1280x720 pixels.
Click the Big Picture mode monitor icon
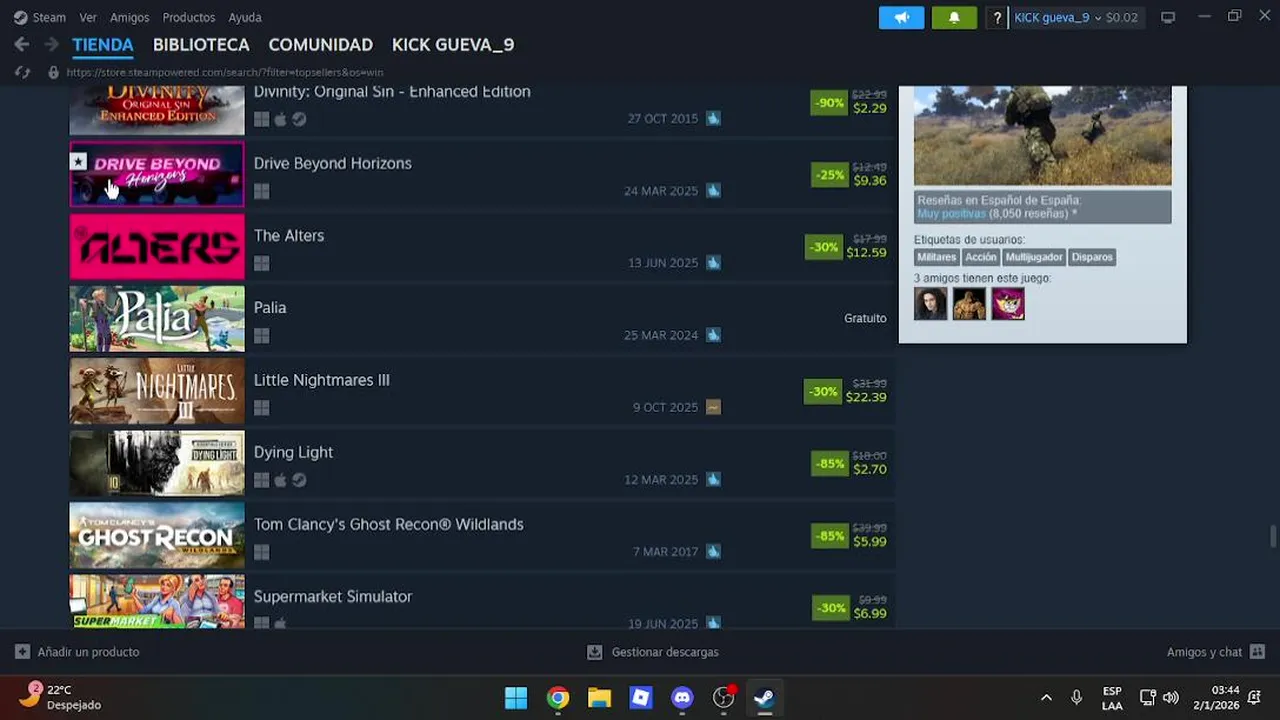(x=1168, y=18)
